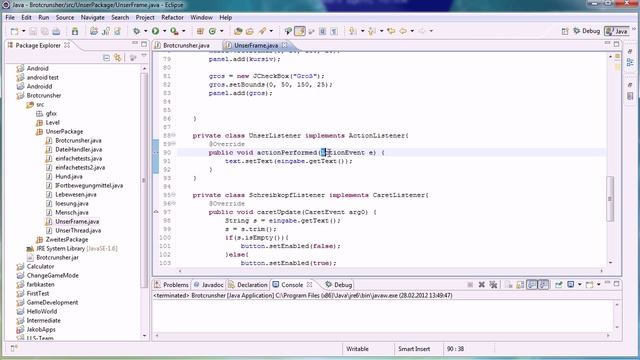640x360 pixels.
Task: Open the Open Console dropdown arrow
Action: pyautogui.click(x=599, y=284)
